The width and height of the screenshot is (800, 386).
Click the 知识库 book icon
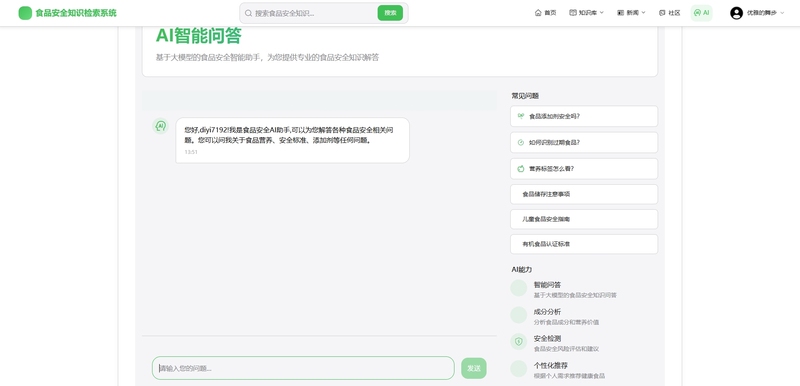(x=572, y=13)
